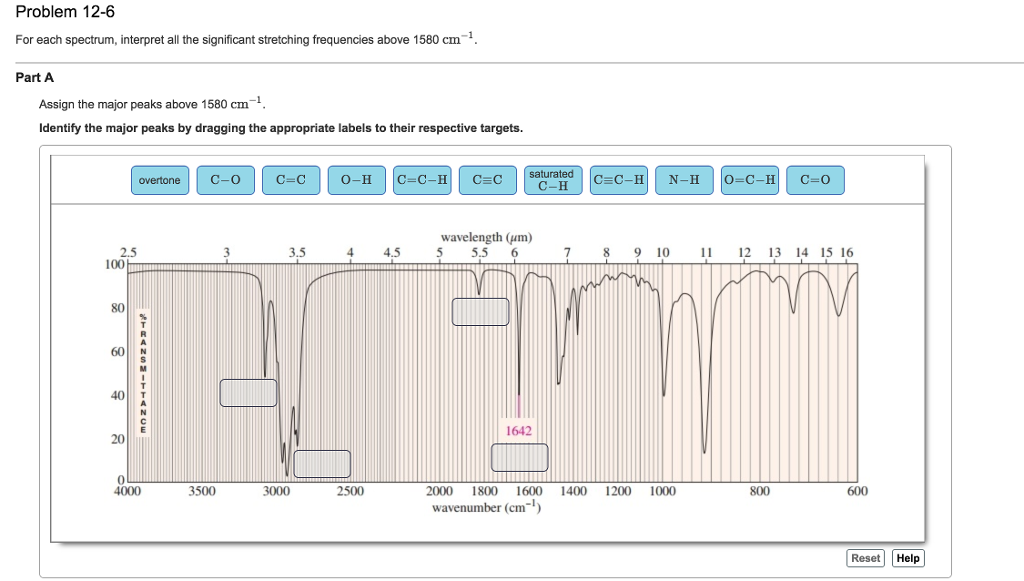1024x581 pixels.
Task: Select the "saturated C–H" label chip
Action: (553, 179)
